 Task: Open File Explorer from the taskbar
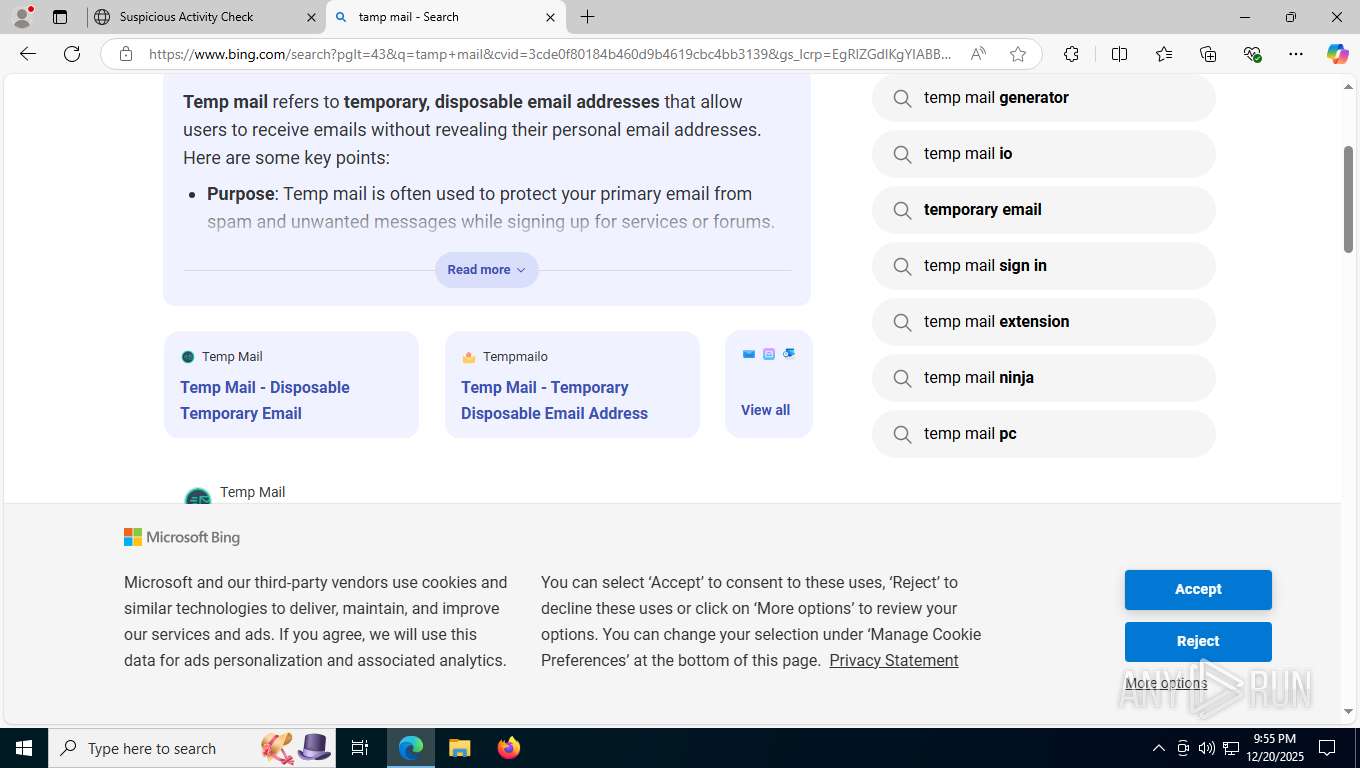click(459, 748)
